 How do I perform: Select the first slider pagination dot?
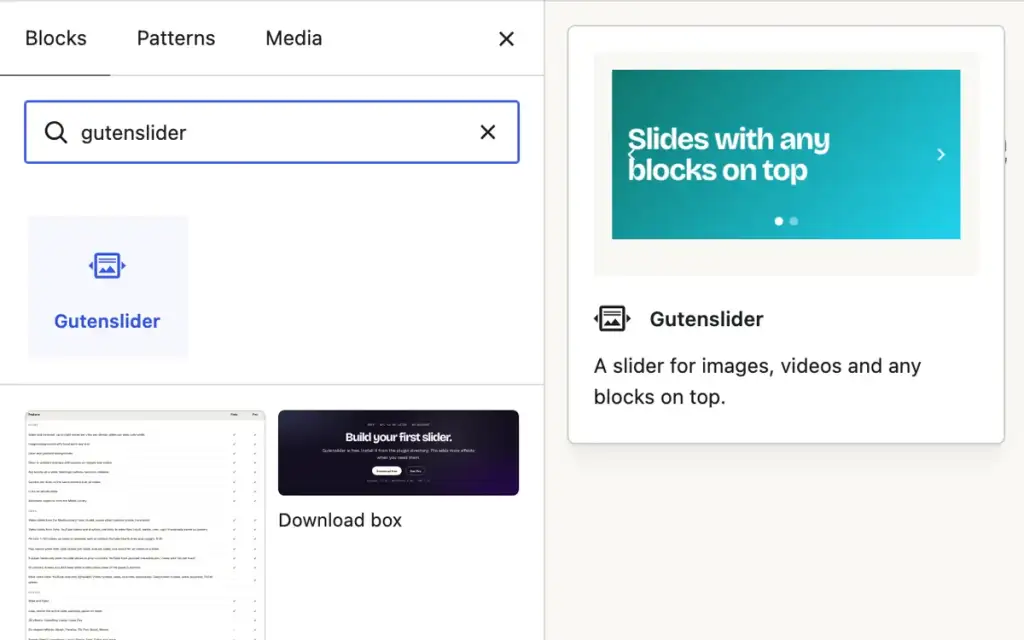[778, 221]
